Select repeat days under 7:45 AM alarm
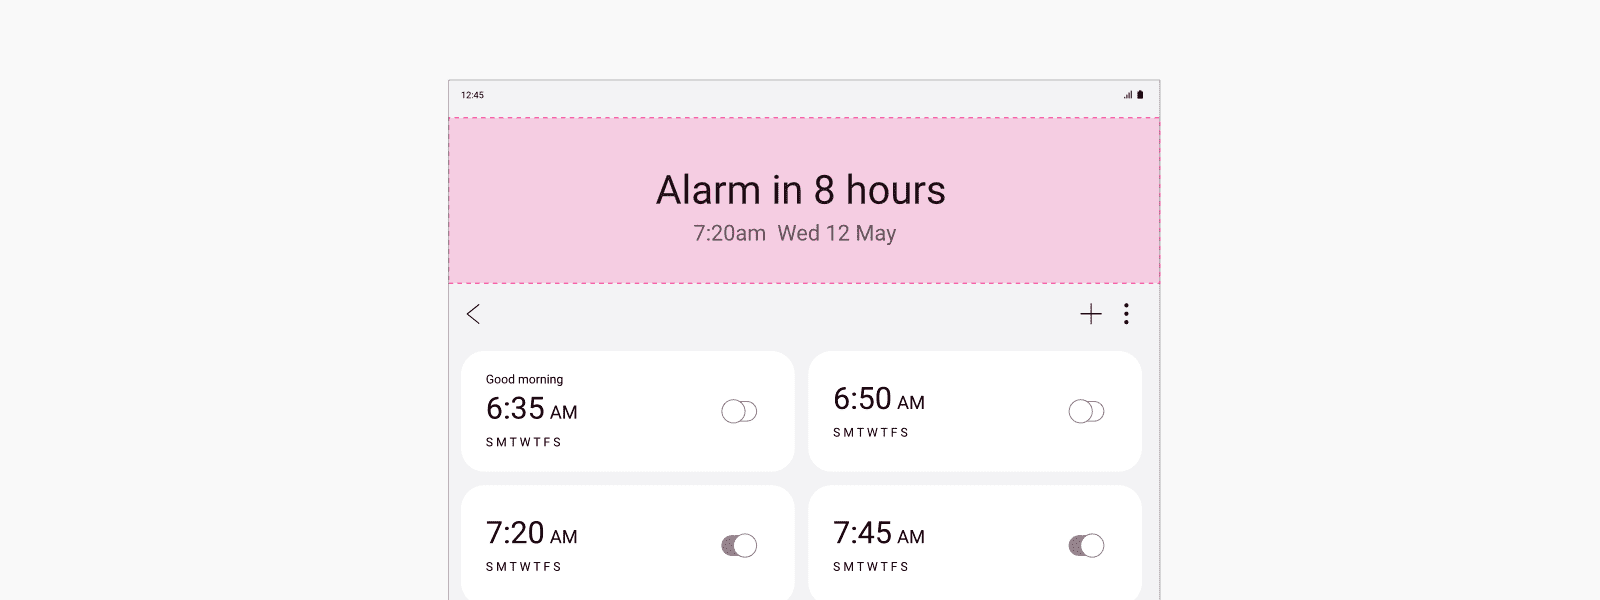This screenshot has height=600, width=1600. point(871,567)
